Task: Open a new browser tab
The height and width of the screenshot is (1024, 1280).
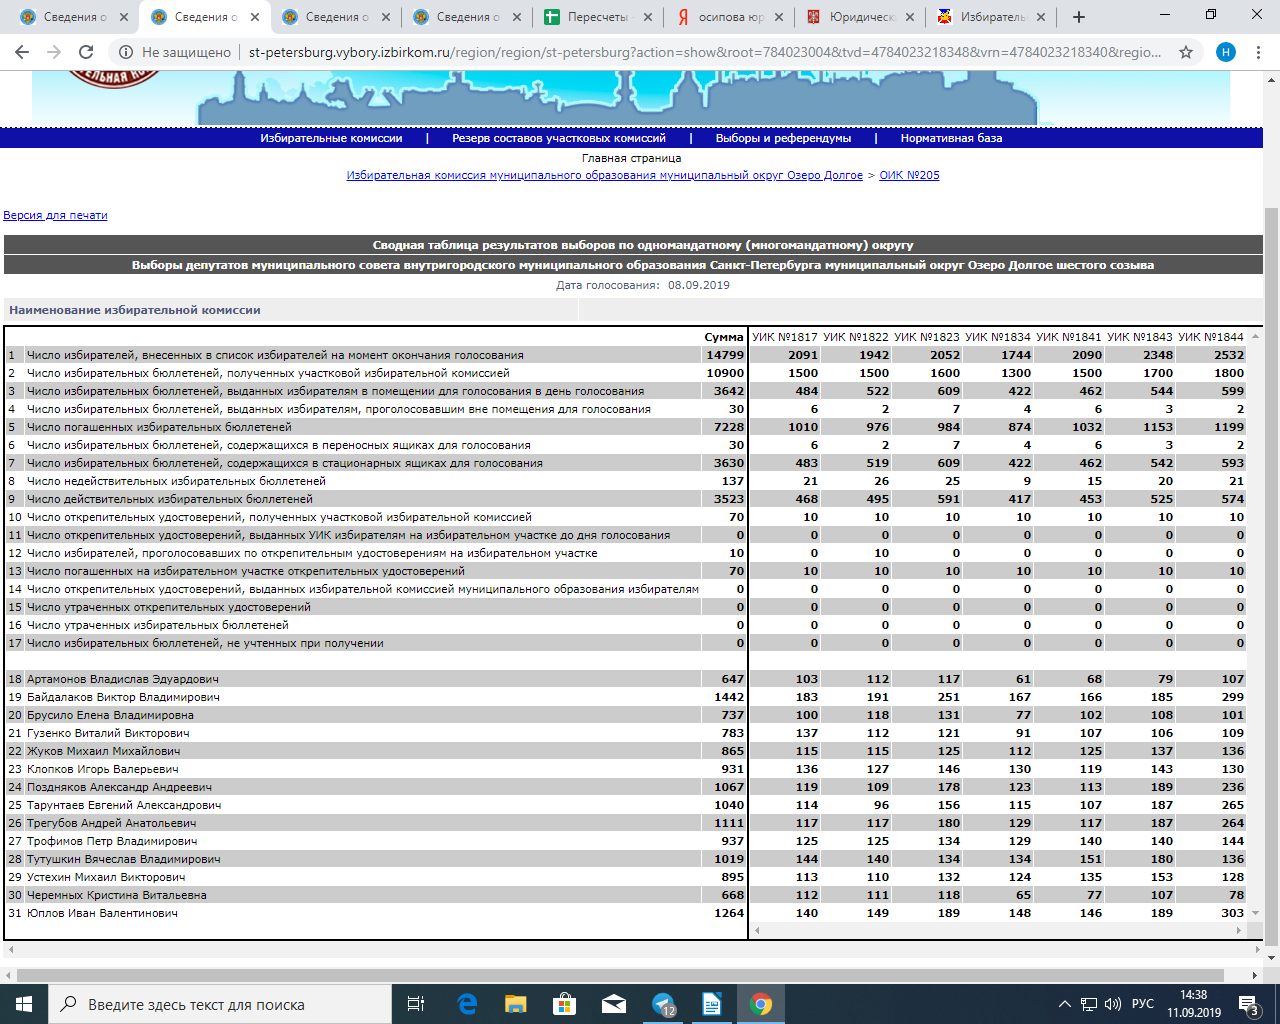Action: pyautogui.click(x=1079, y=17)
